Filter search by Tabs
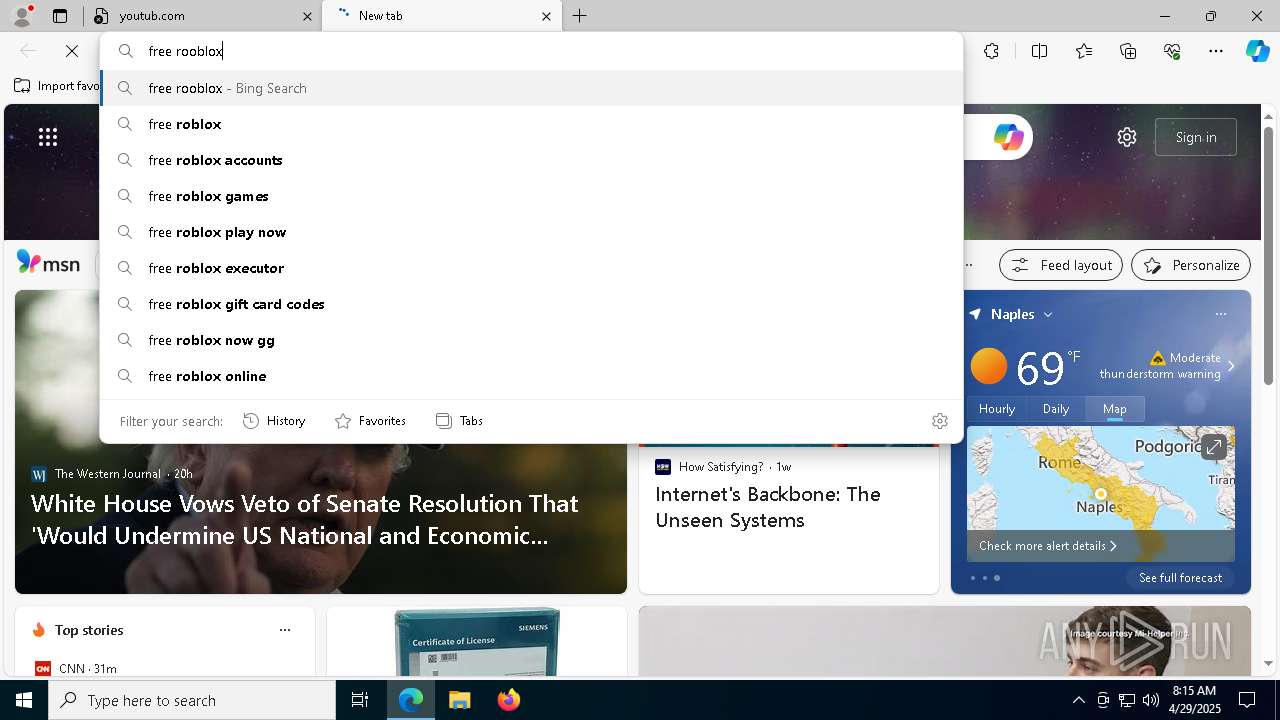Screen dimensions: 1280x720 459,421
